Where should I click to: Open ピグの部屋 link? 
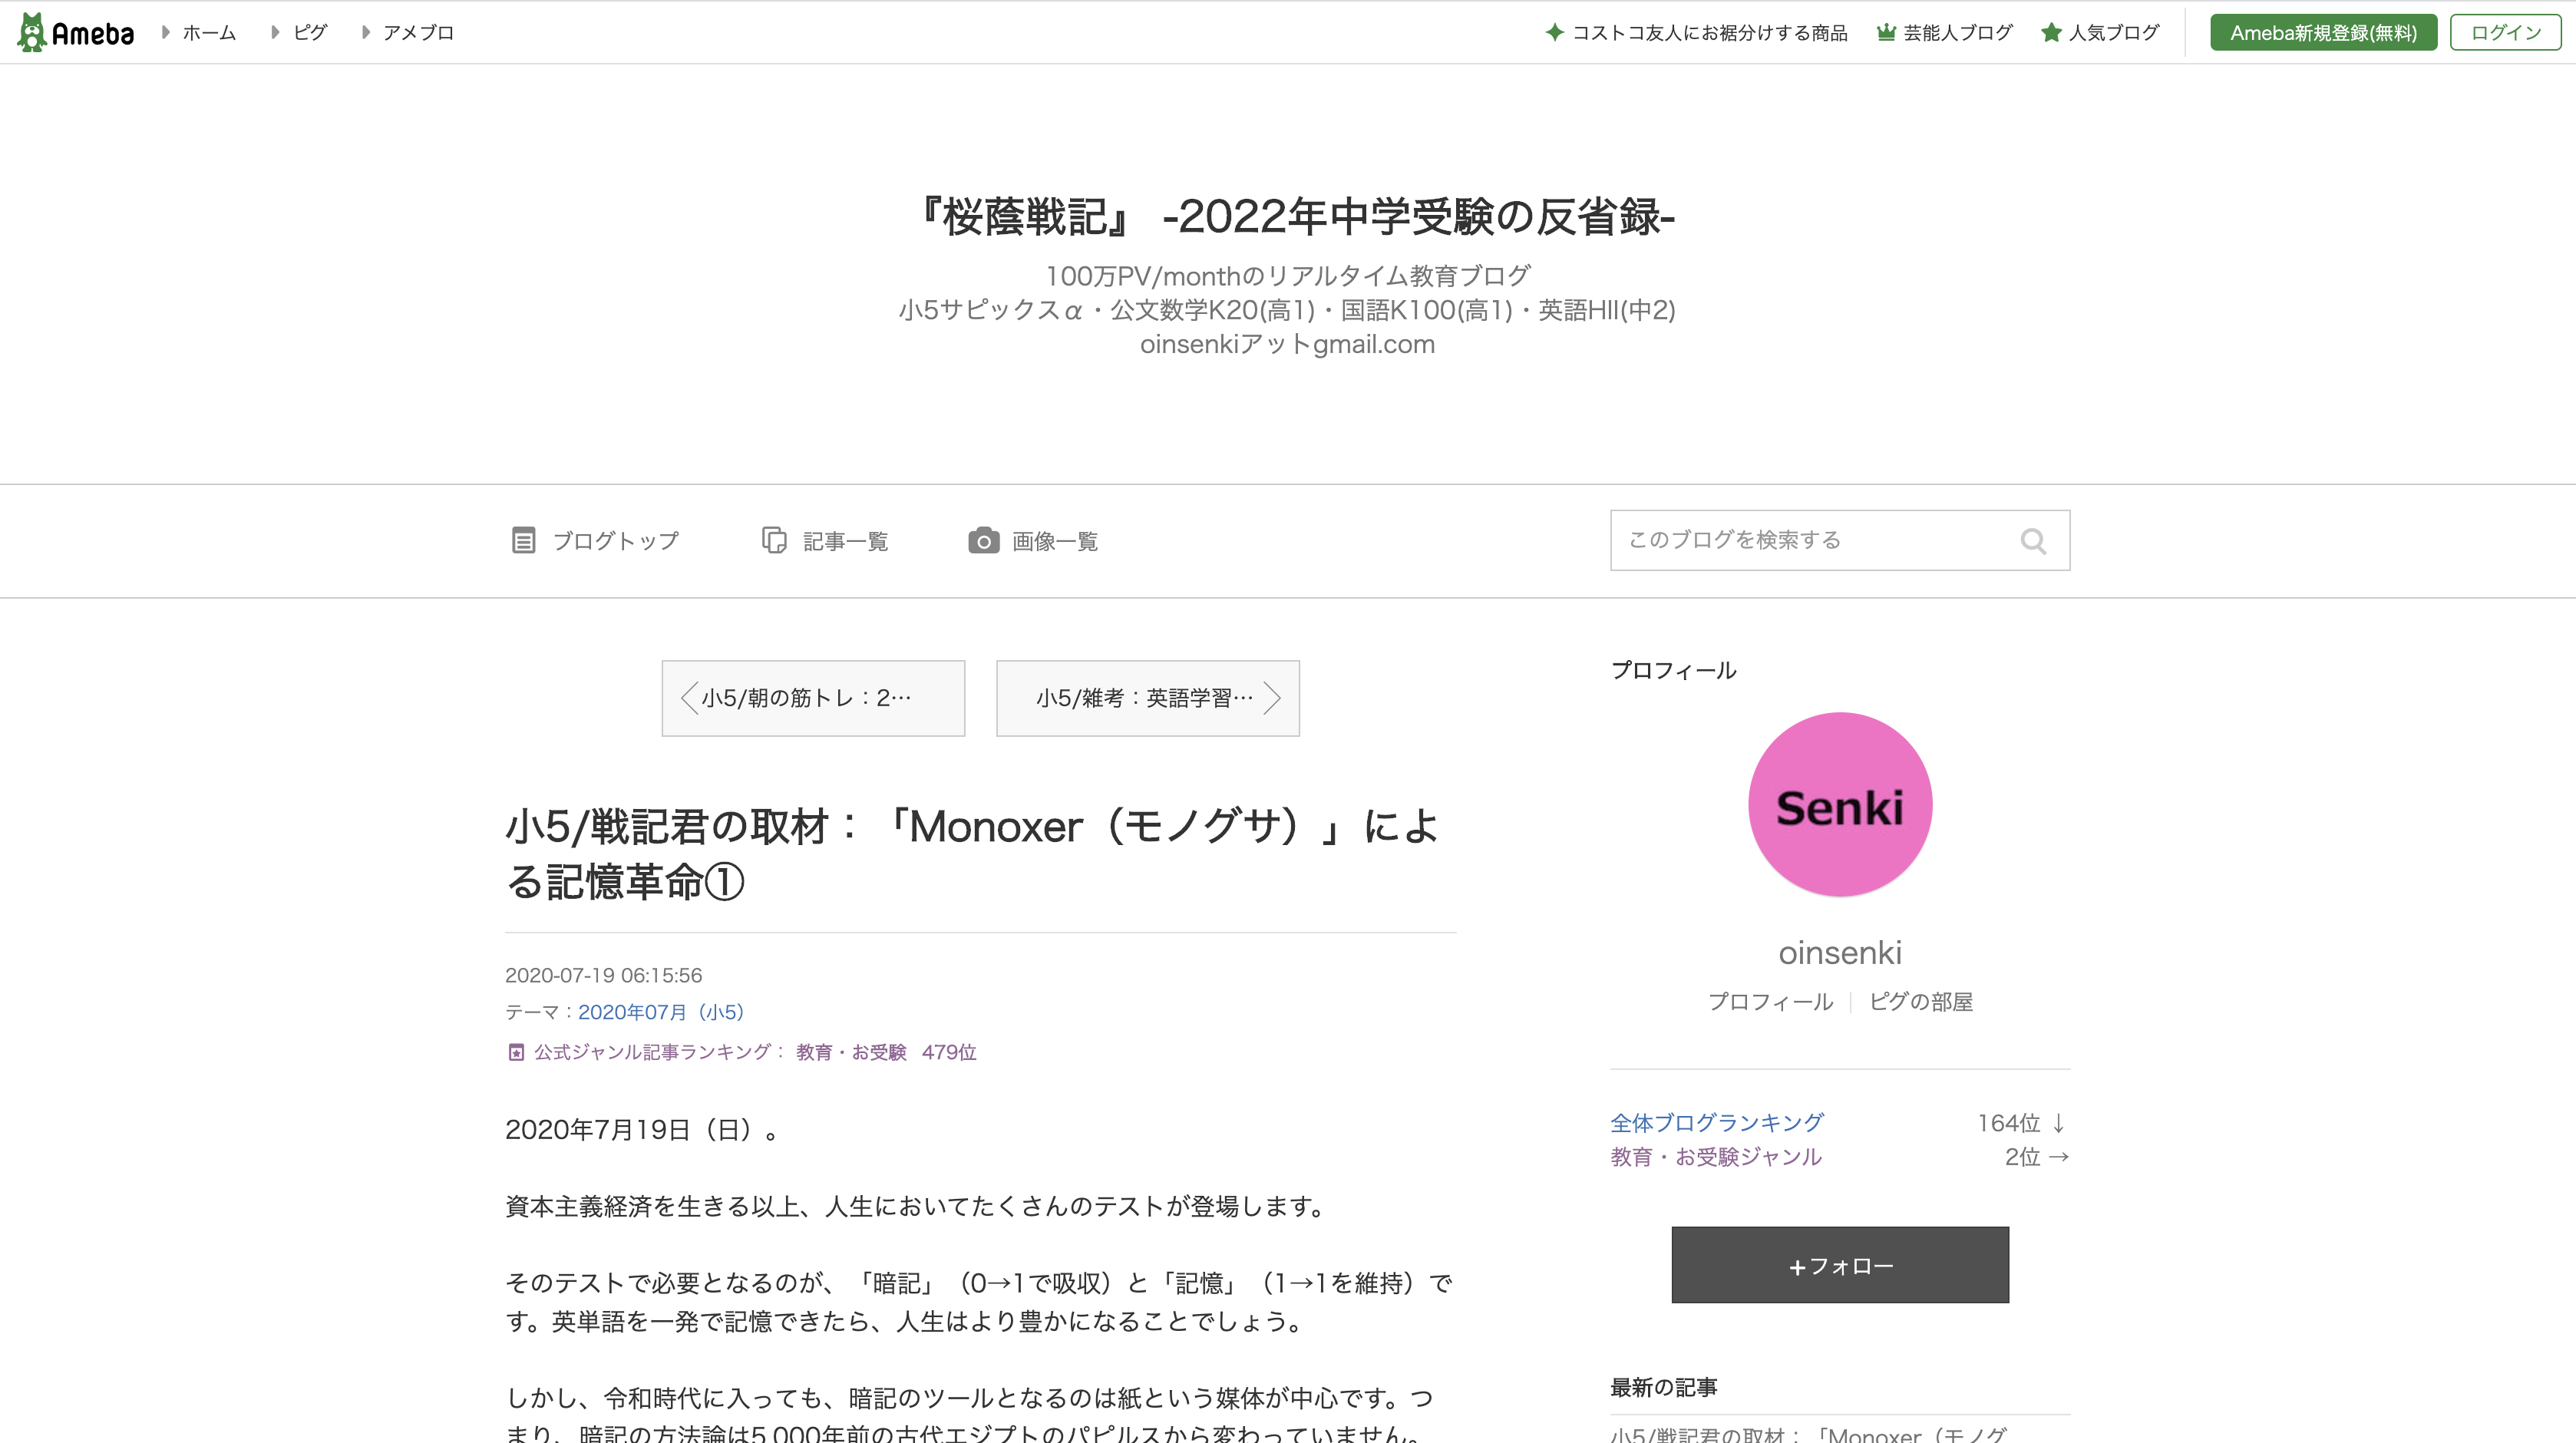click(x=1921, y=1002)
